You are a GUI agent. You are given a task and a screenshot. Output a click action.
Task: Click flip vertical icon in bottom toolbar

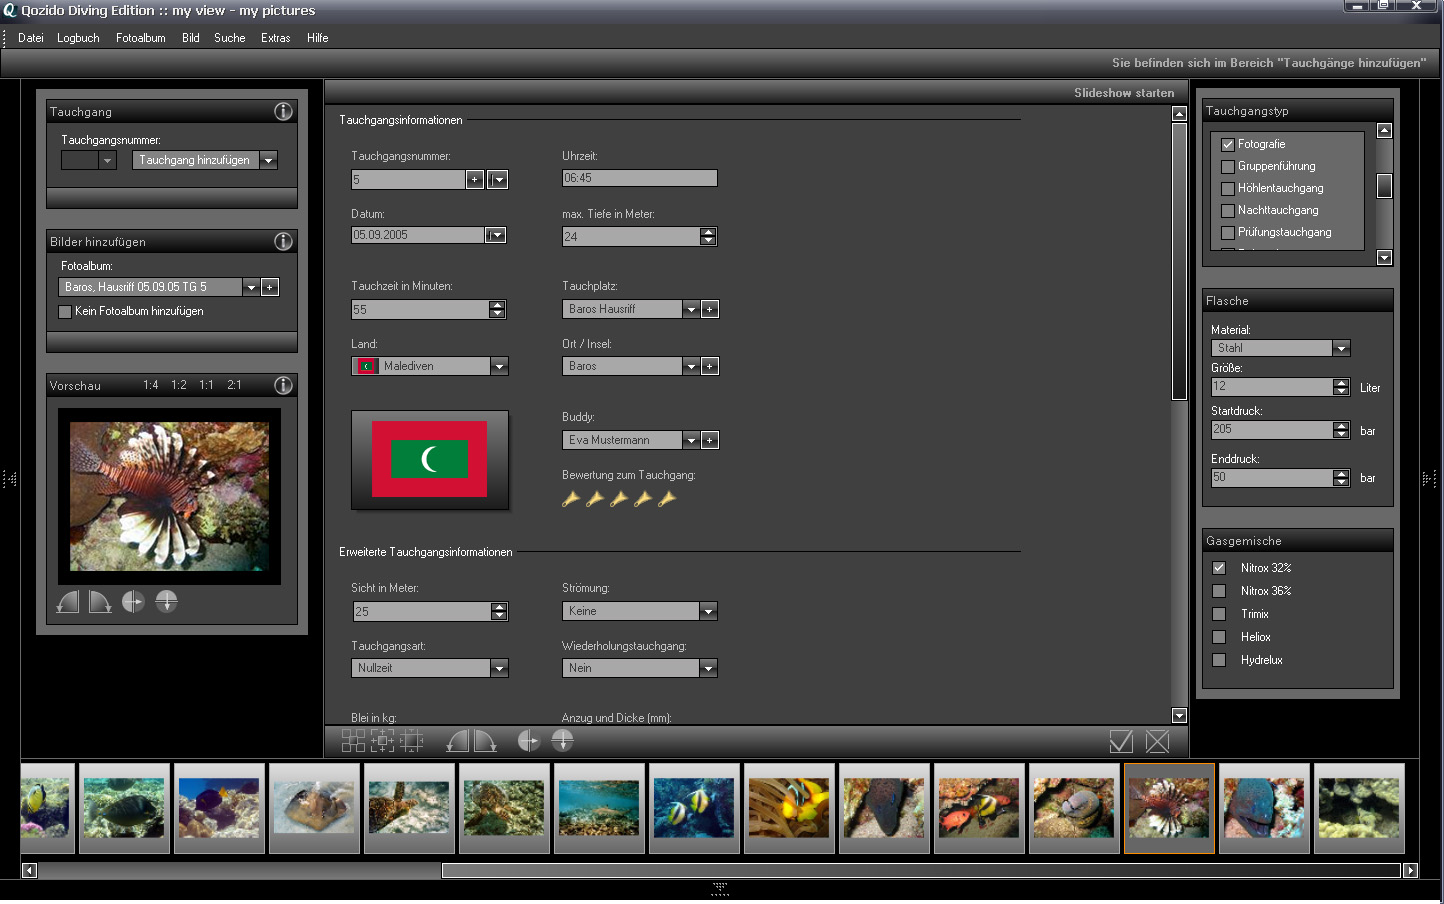point(562,741)
